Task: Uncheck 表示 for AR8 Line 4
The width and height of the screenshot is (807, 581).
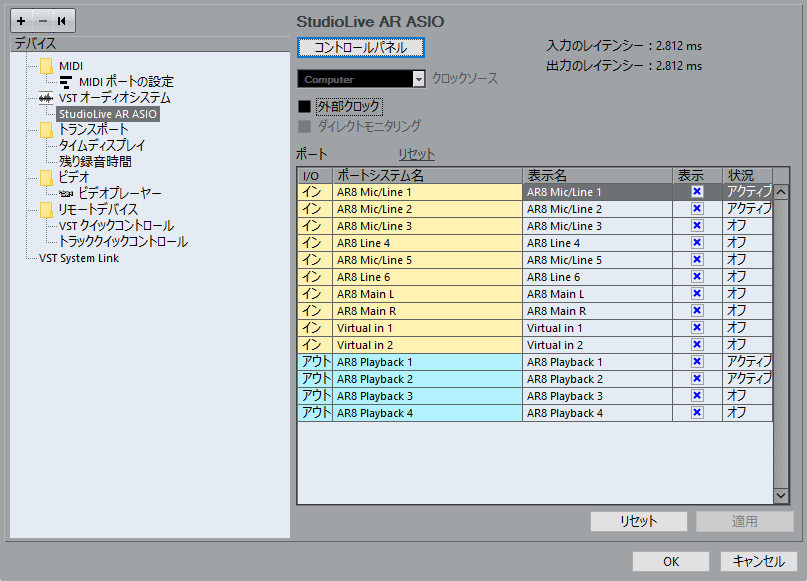Action: coord(697,243)
